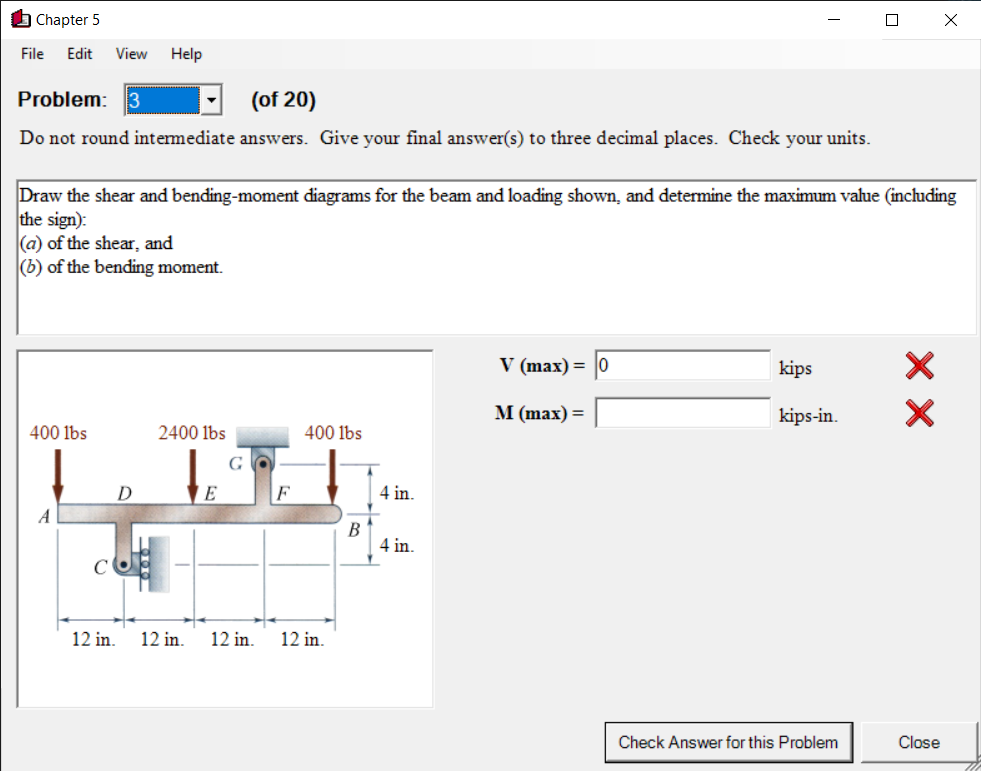Image resolution: width=981 pixels, height=771 pixels.
Task: Click the Close button
Action: 918,742
